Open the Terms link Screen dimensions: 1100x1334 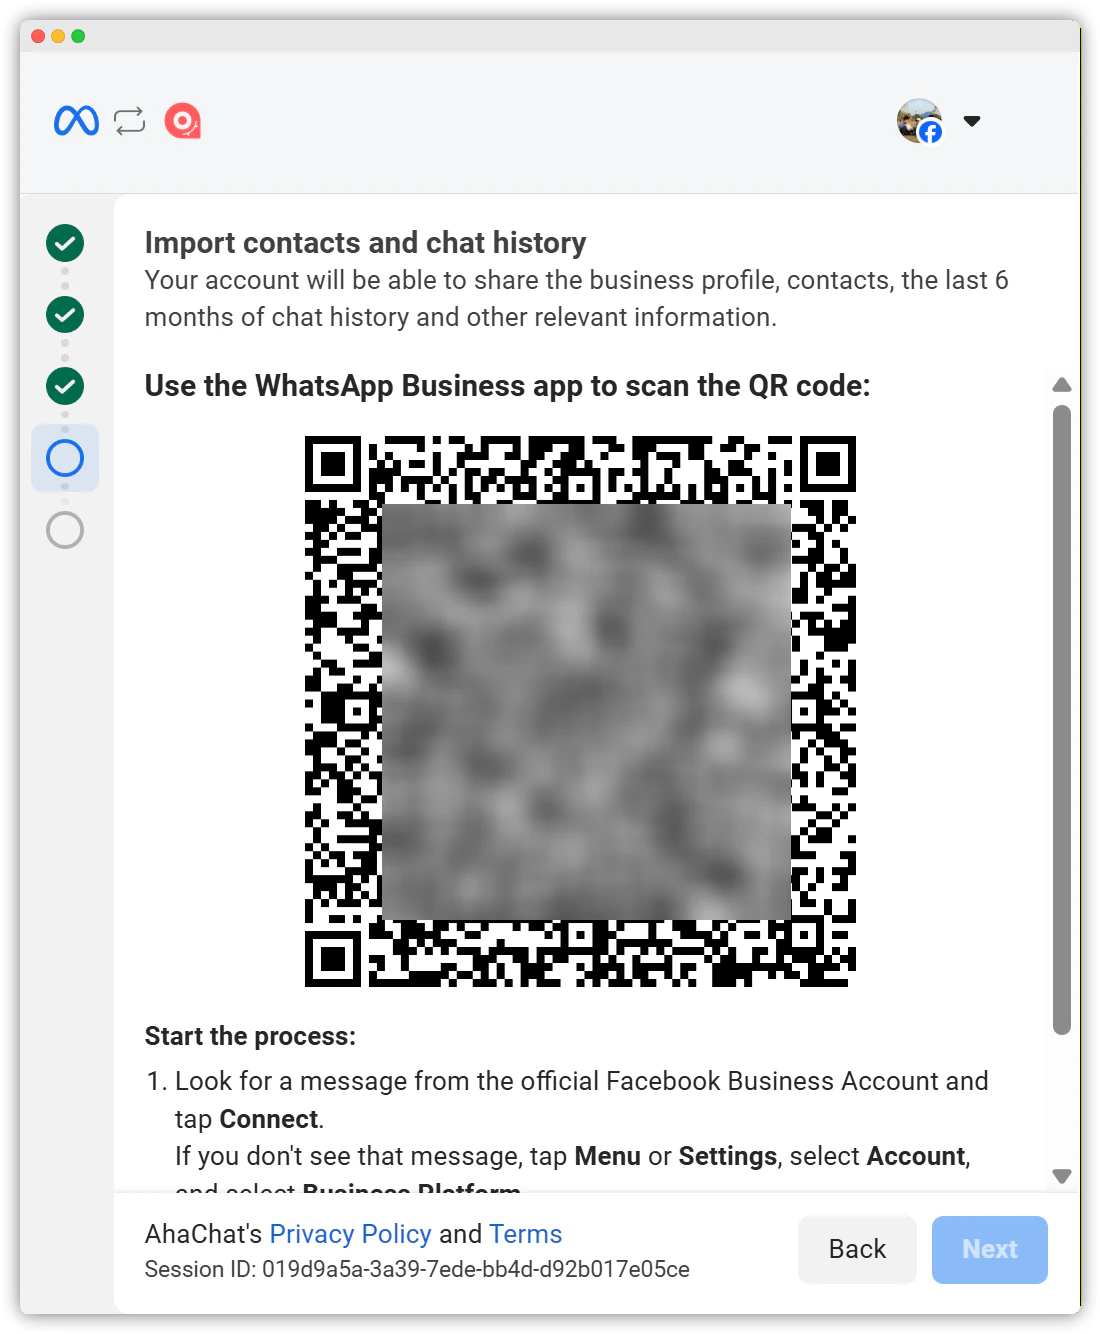coord(526,1234)
